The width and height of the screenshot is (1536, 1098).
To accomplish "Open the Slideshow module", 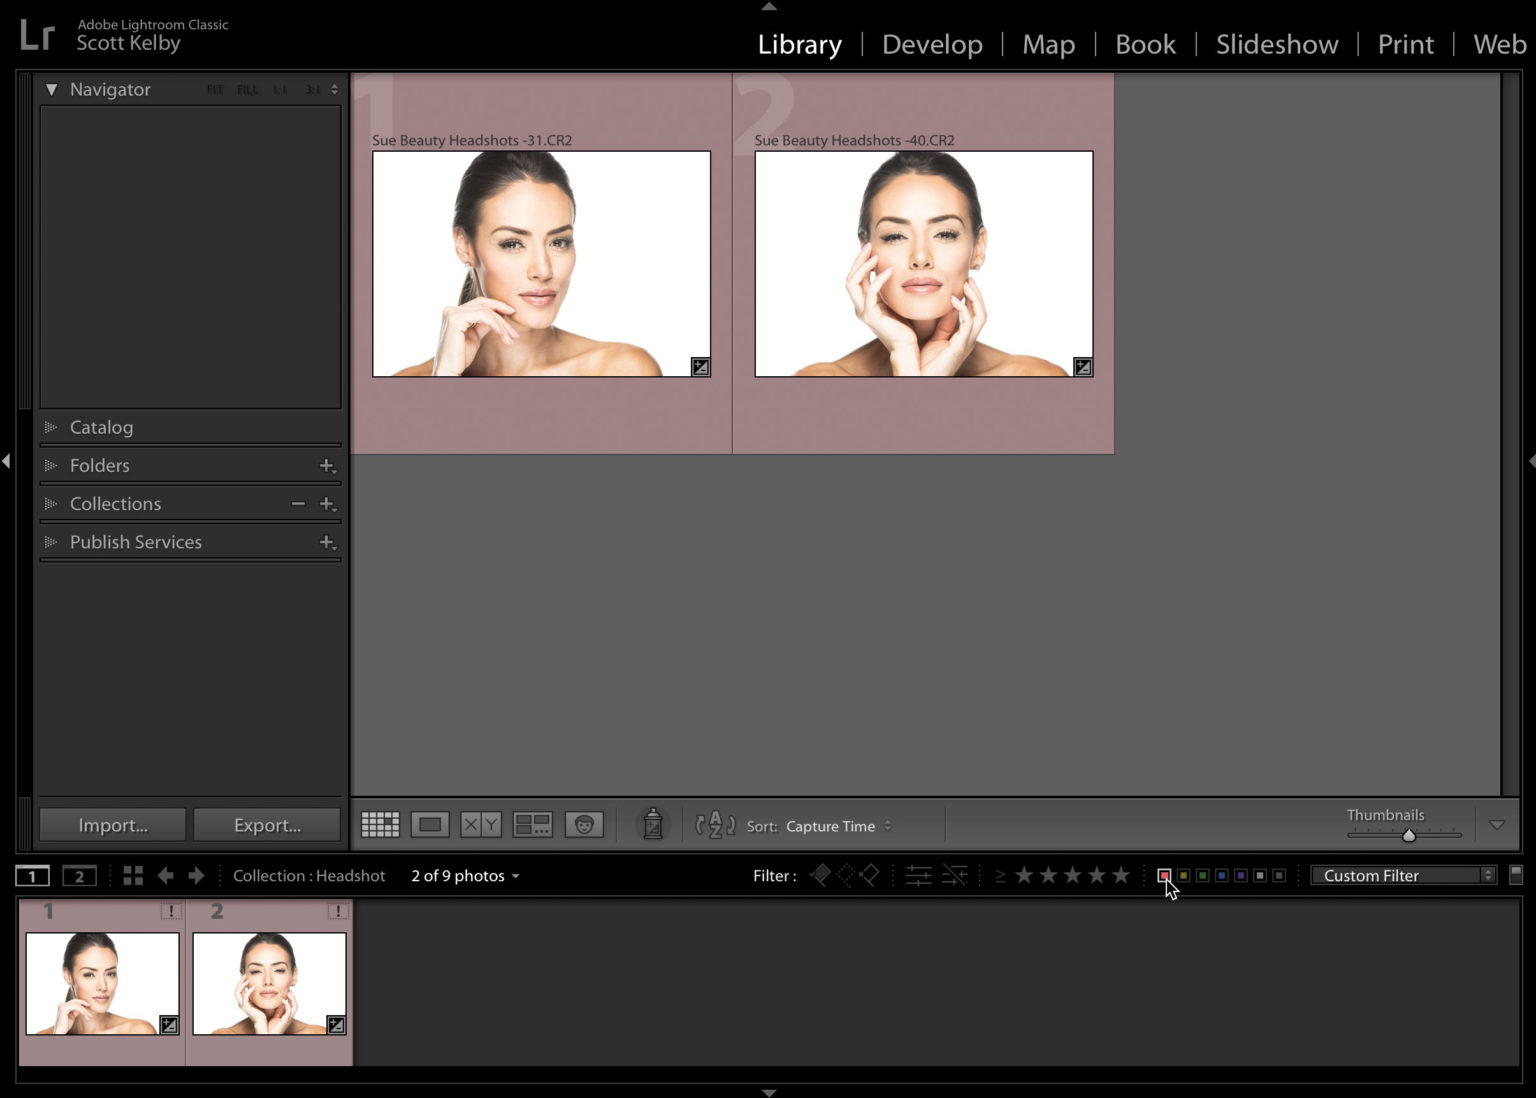I will pyautogui.click(x=1276, y=44).
